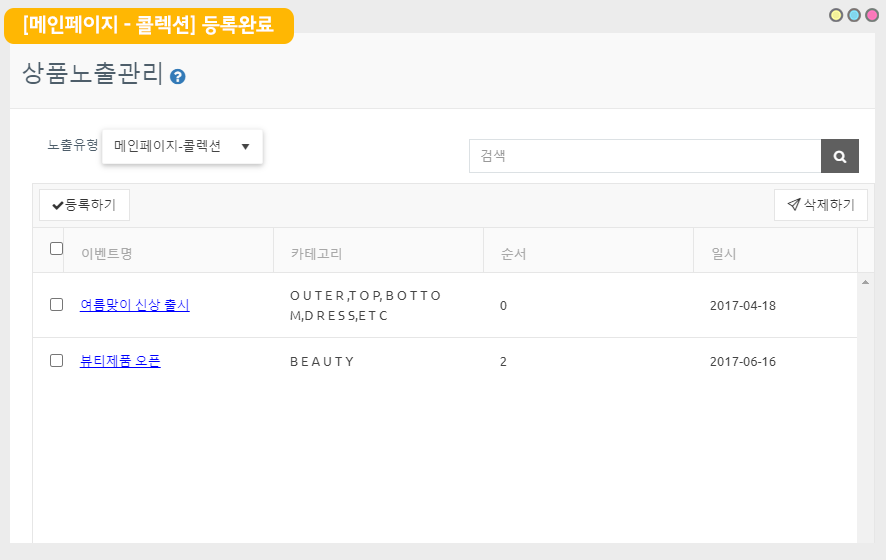Click the teal window circle icon
This screenshot has height=560, width=886.
854,15
